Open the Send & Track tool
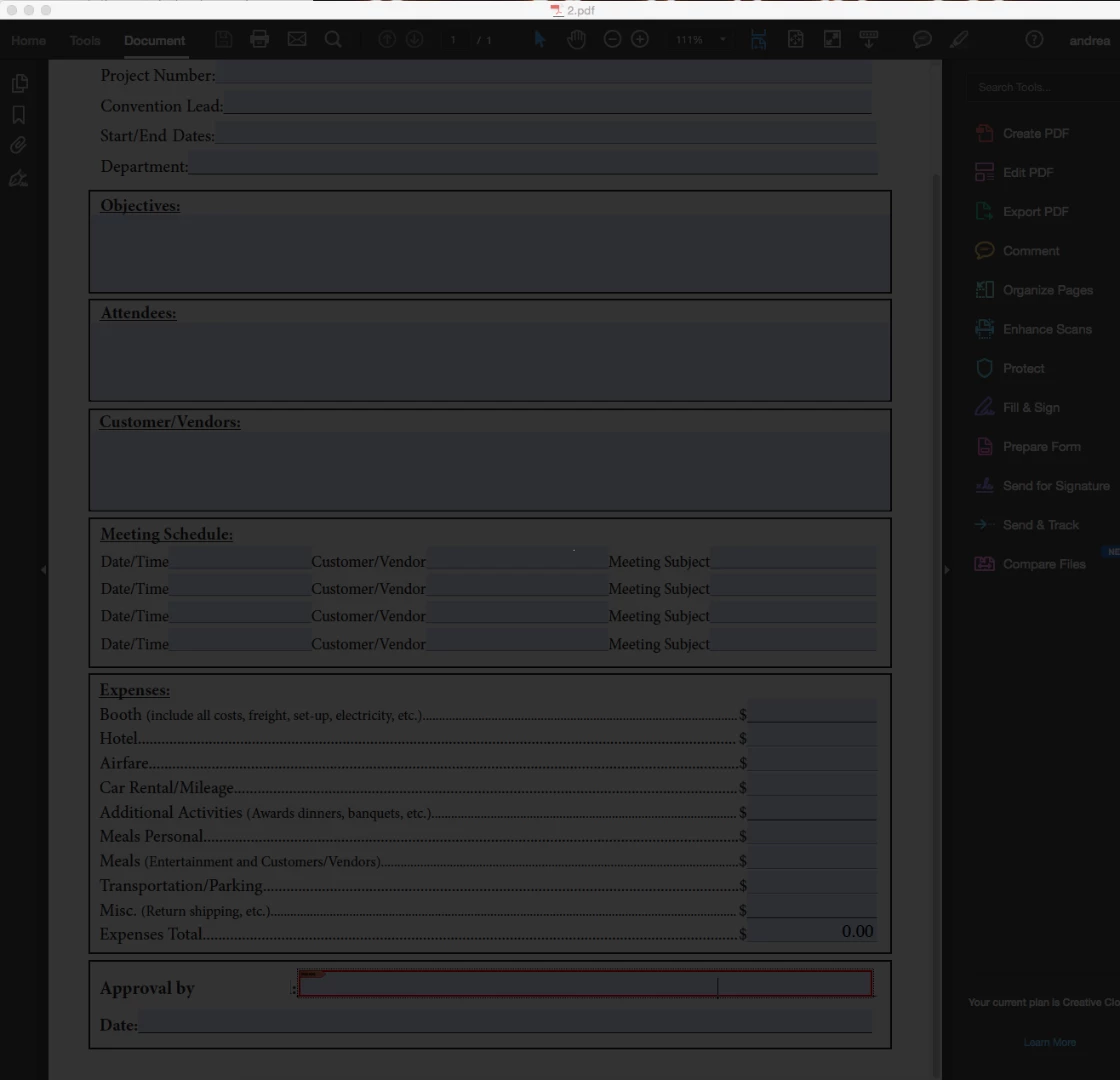 1027,525
